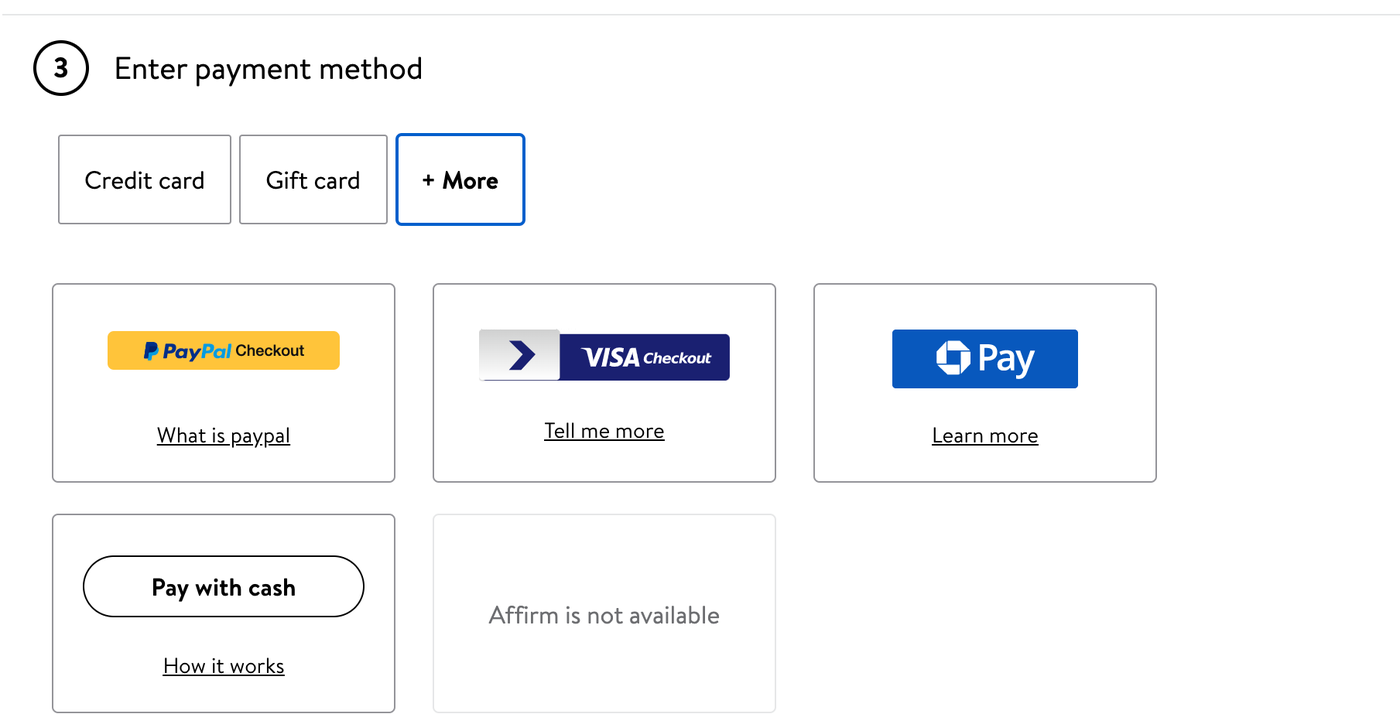Pick Chase Pay to pay
Viewport: 1400px width, 714px height.
point(984,357)
